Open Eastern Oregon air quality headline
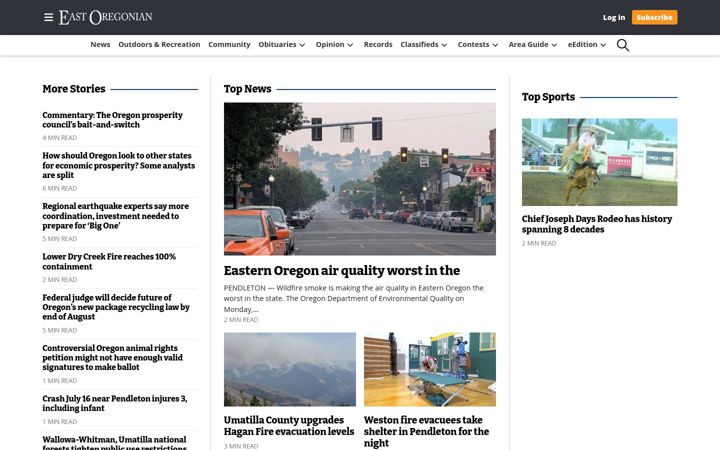720x450 pixels. [x=342, y=270]
